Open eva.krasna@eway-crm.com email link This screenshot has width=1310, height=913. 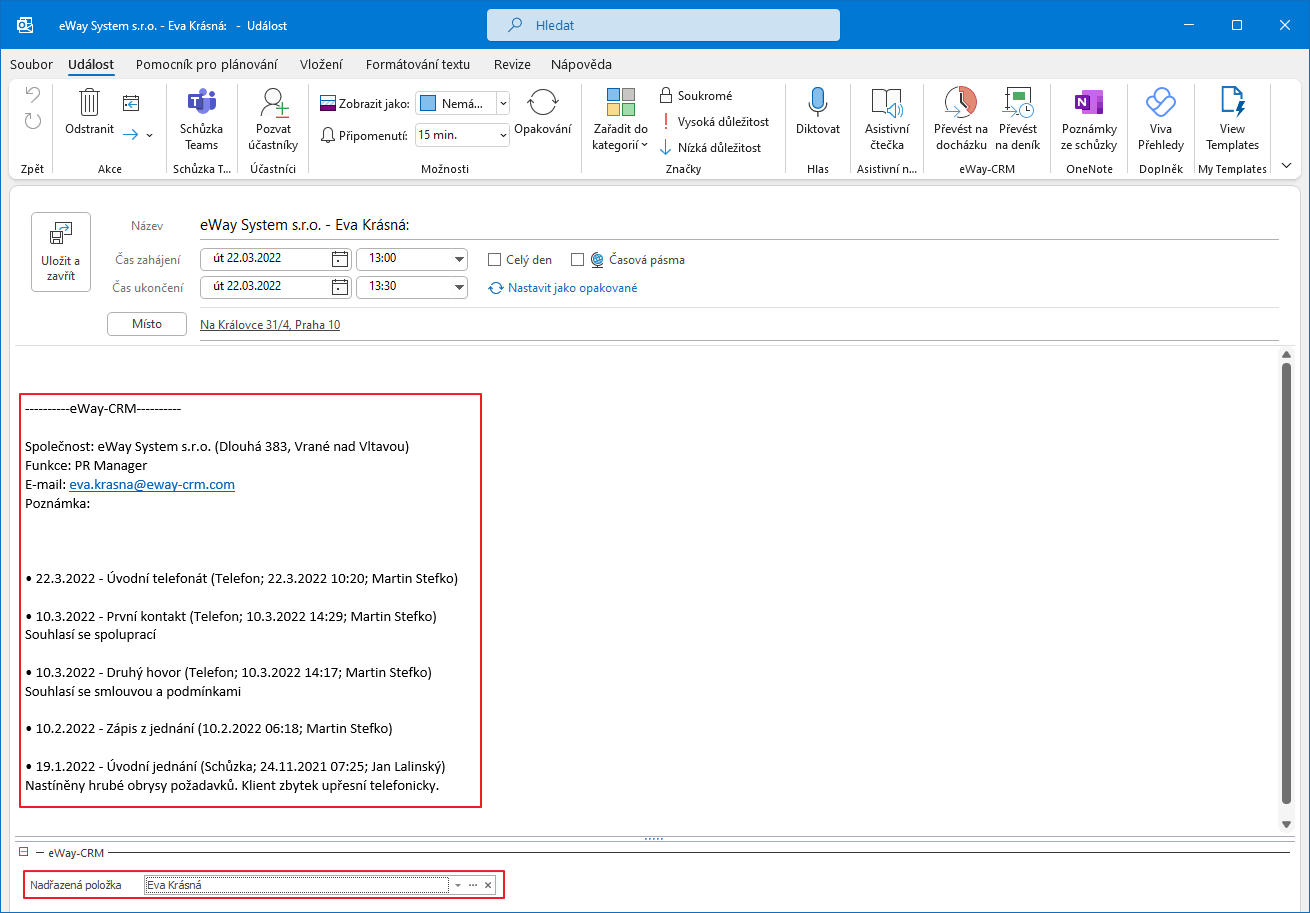[152, 485]
